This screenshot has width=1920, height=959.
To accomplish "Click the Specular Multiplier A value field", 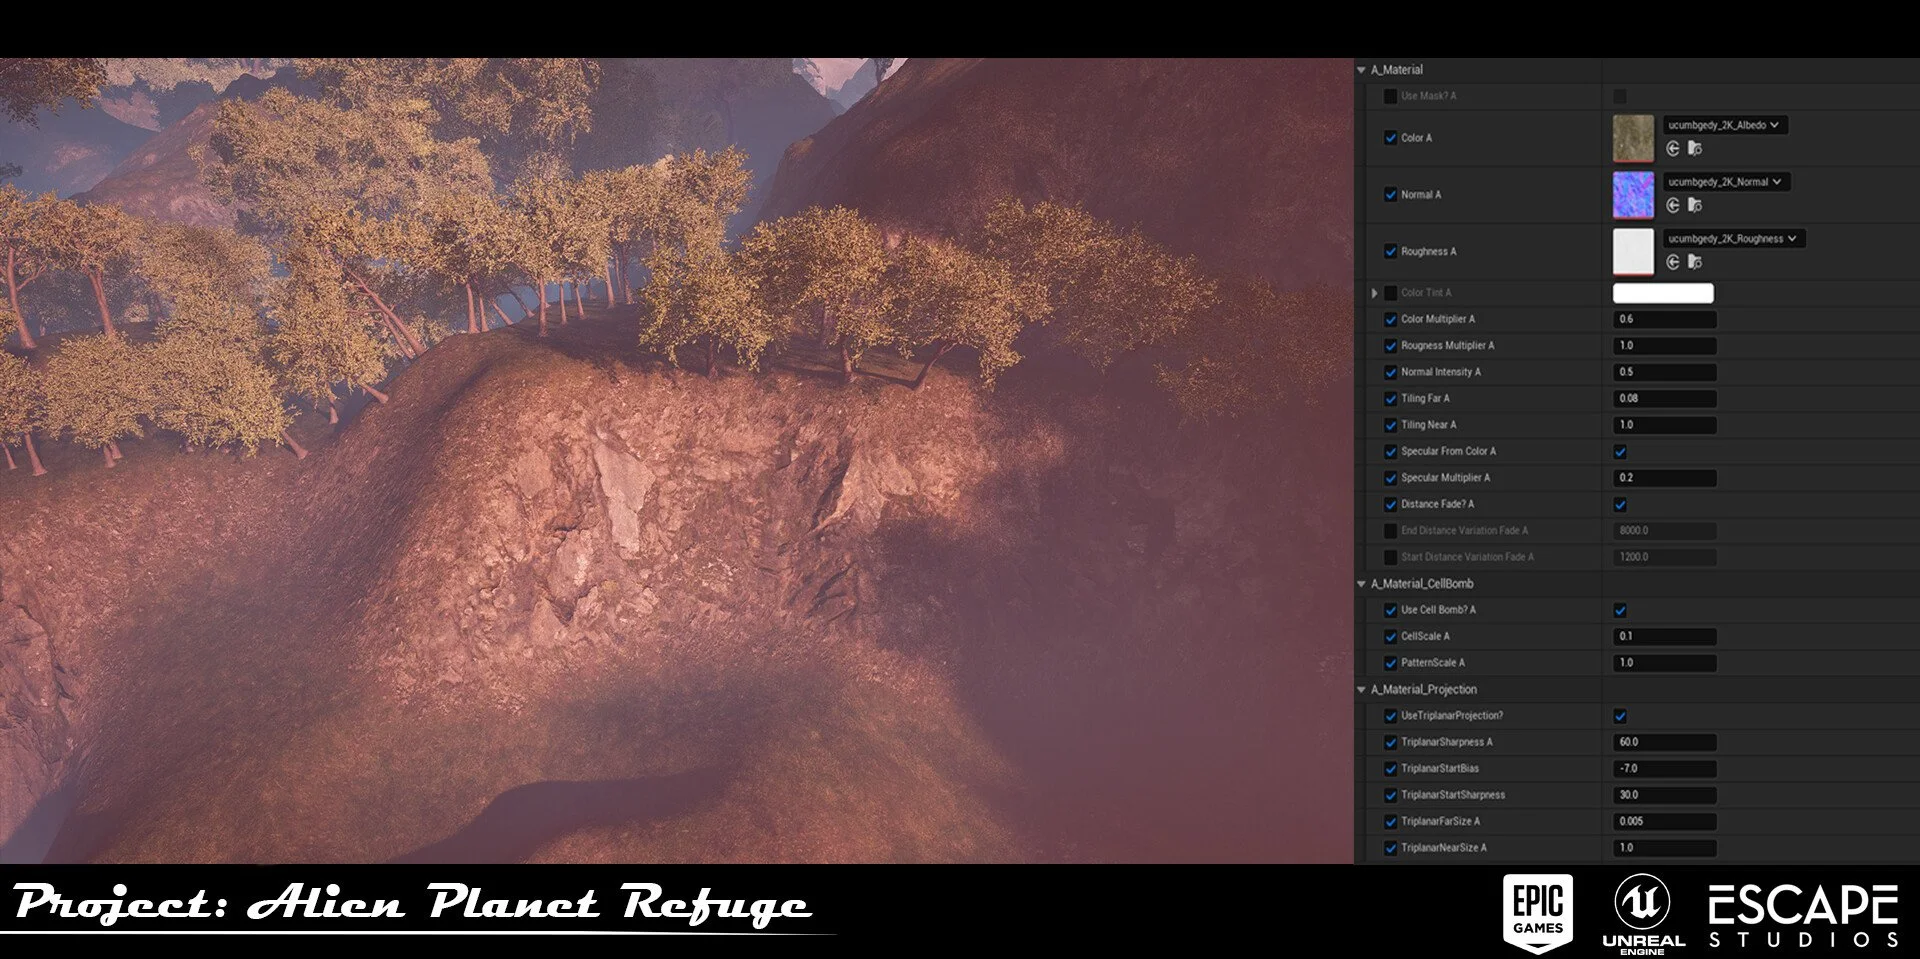I will pyautogui.click(x=1665, y=478).
